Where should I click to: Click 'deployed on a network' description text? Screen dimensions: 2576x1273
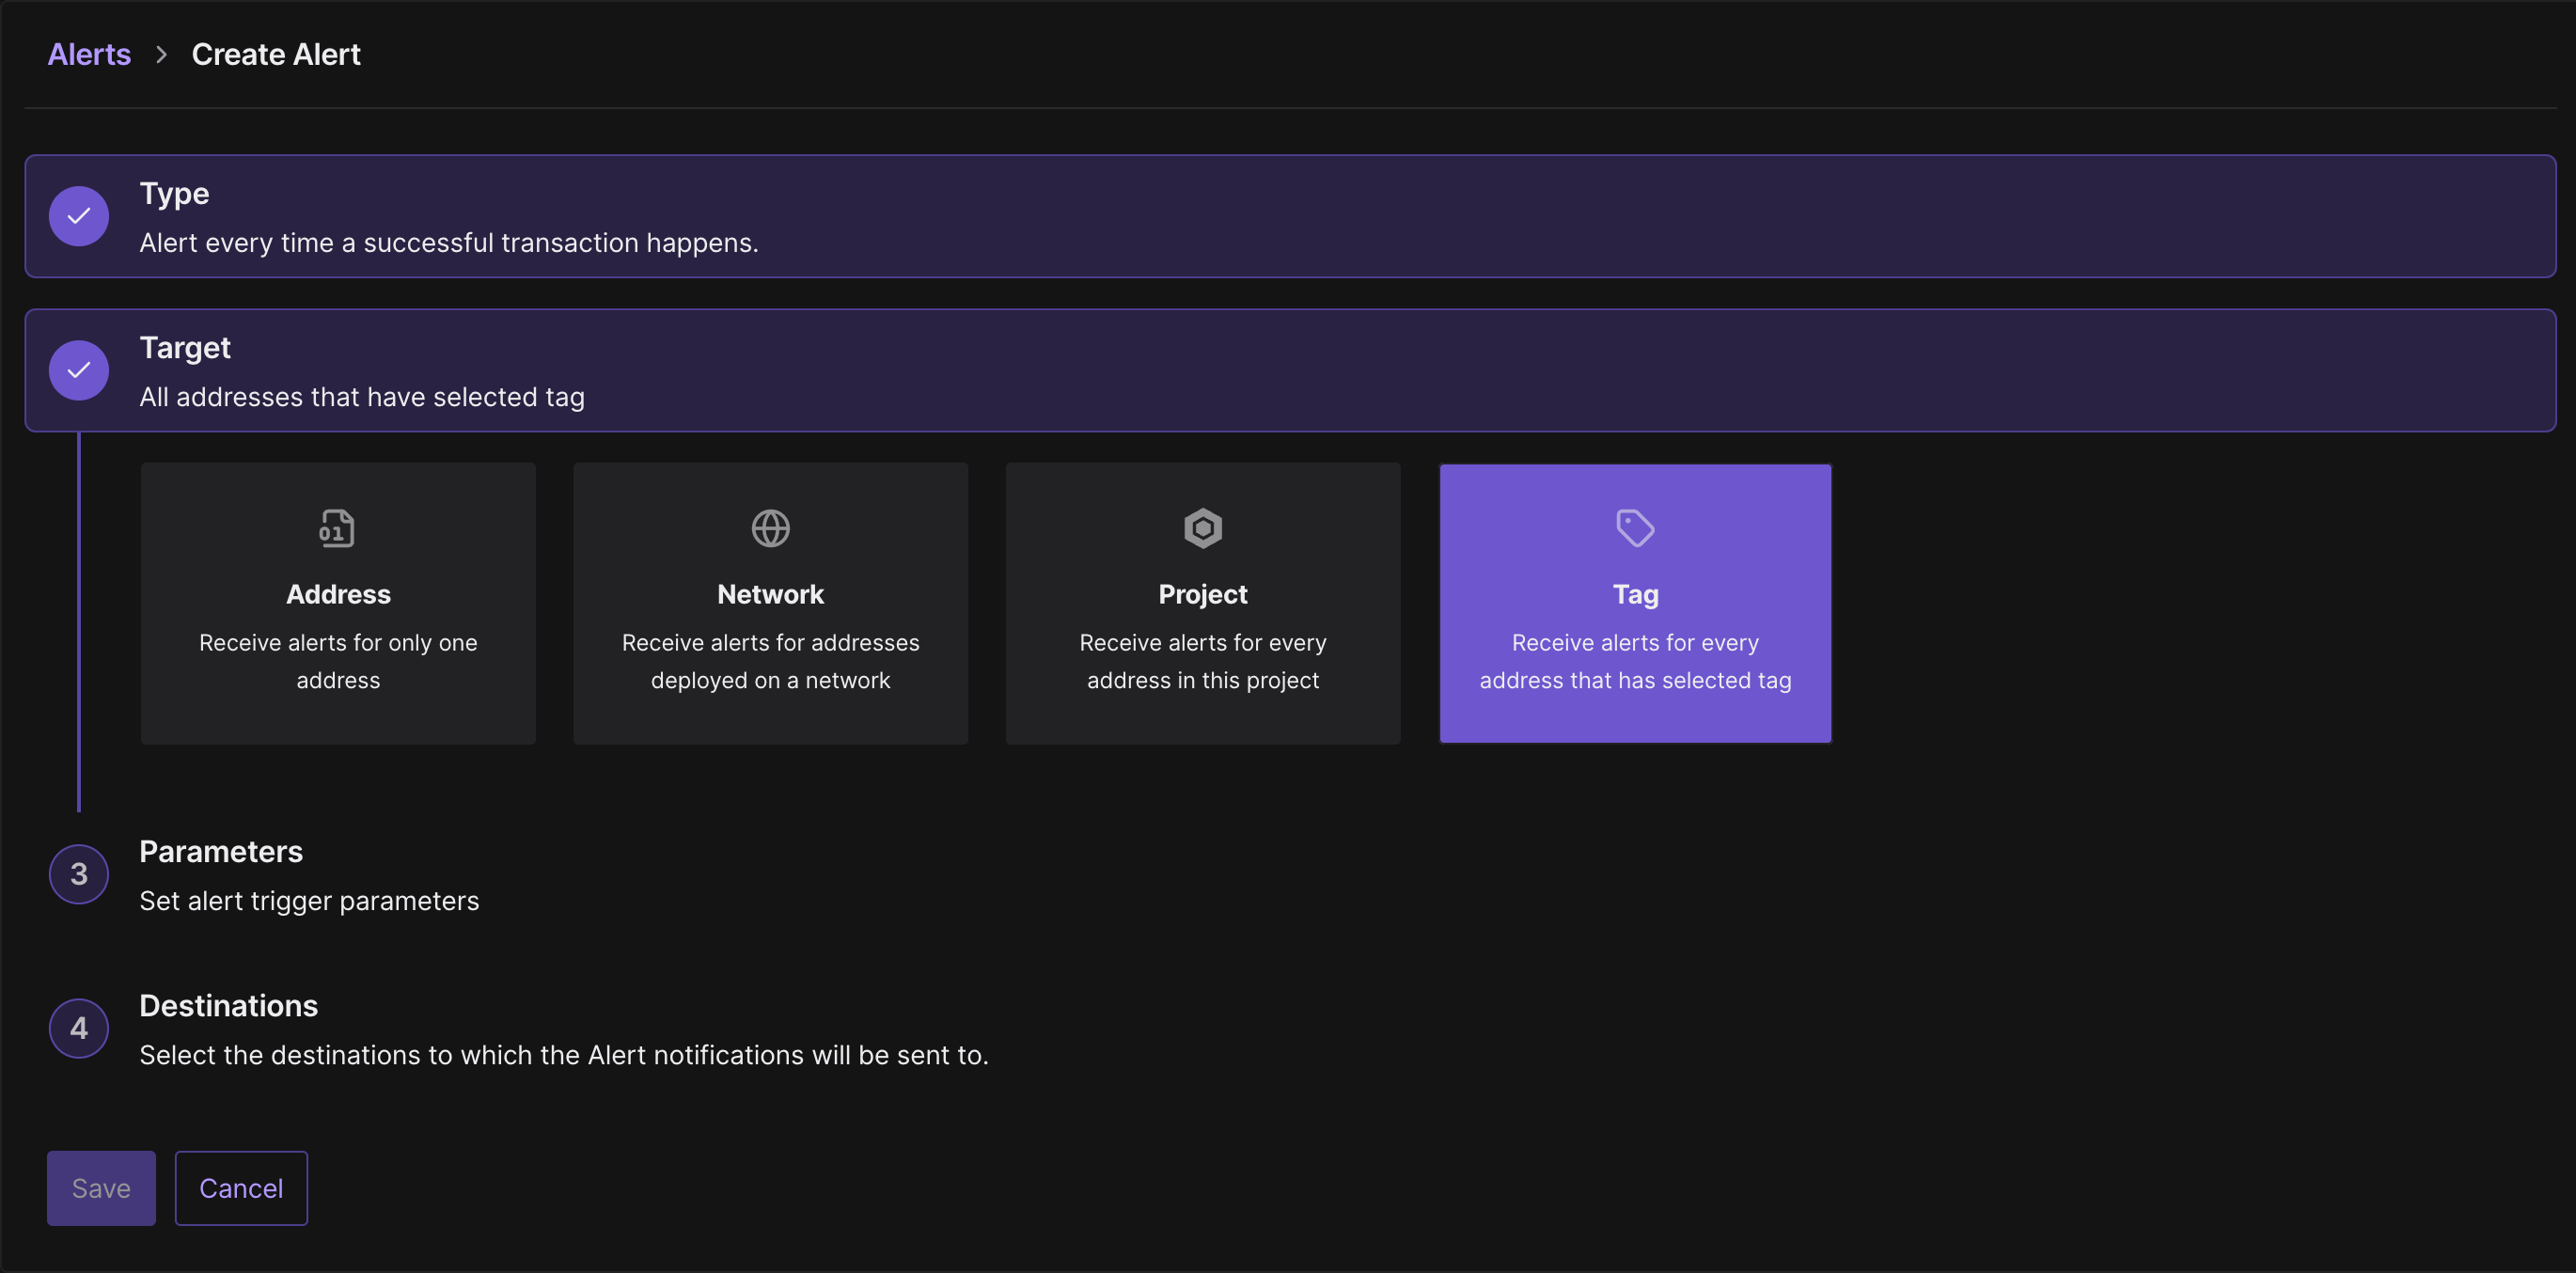point(770,680)
